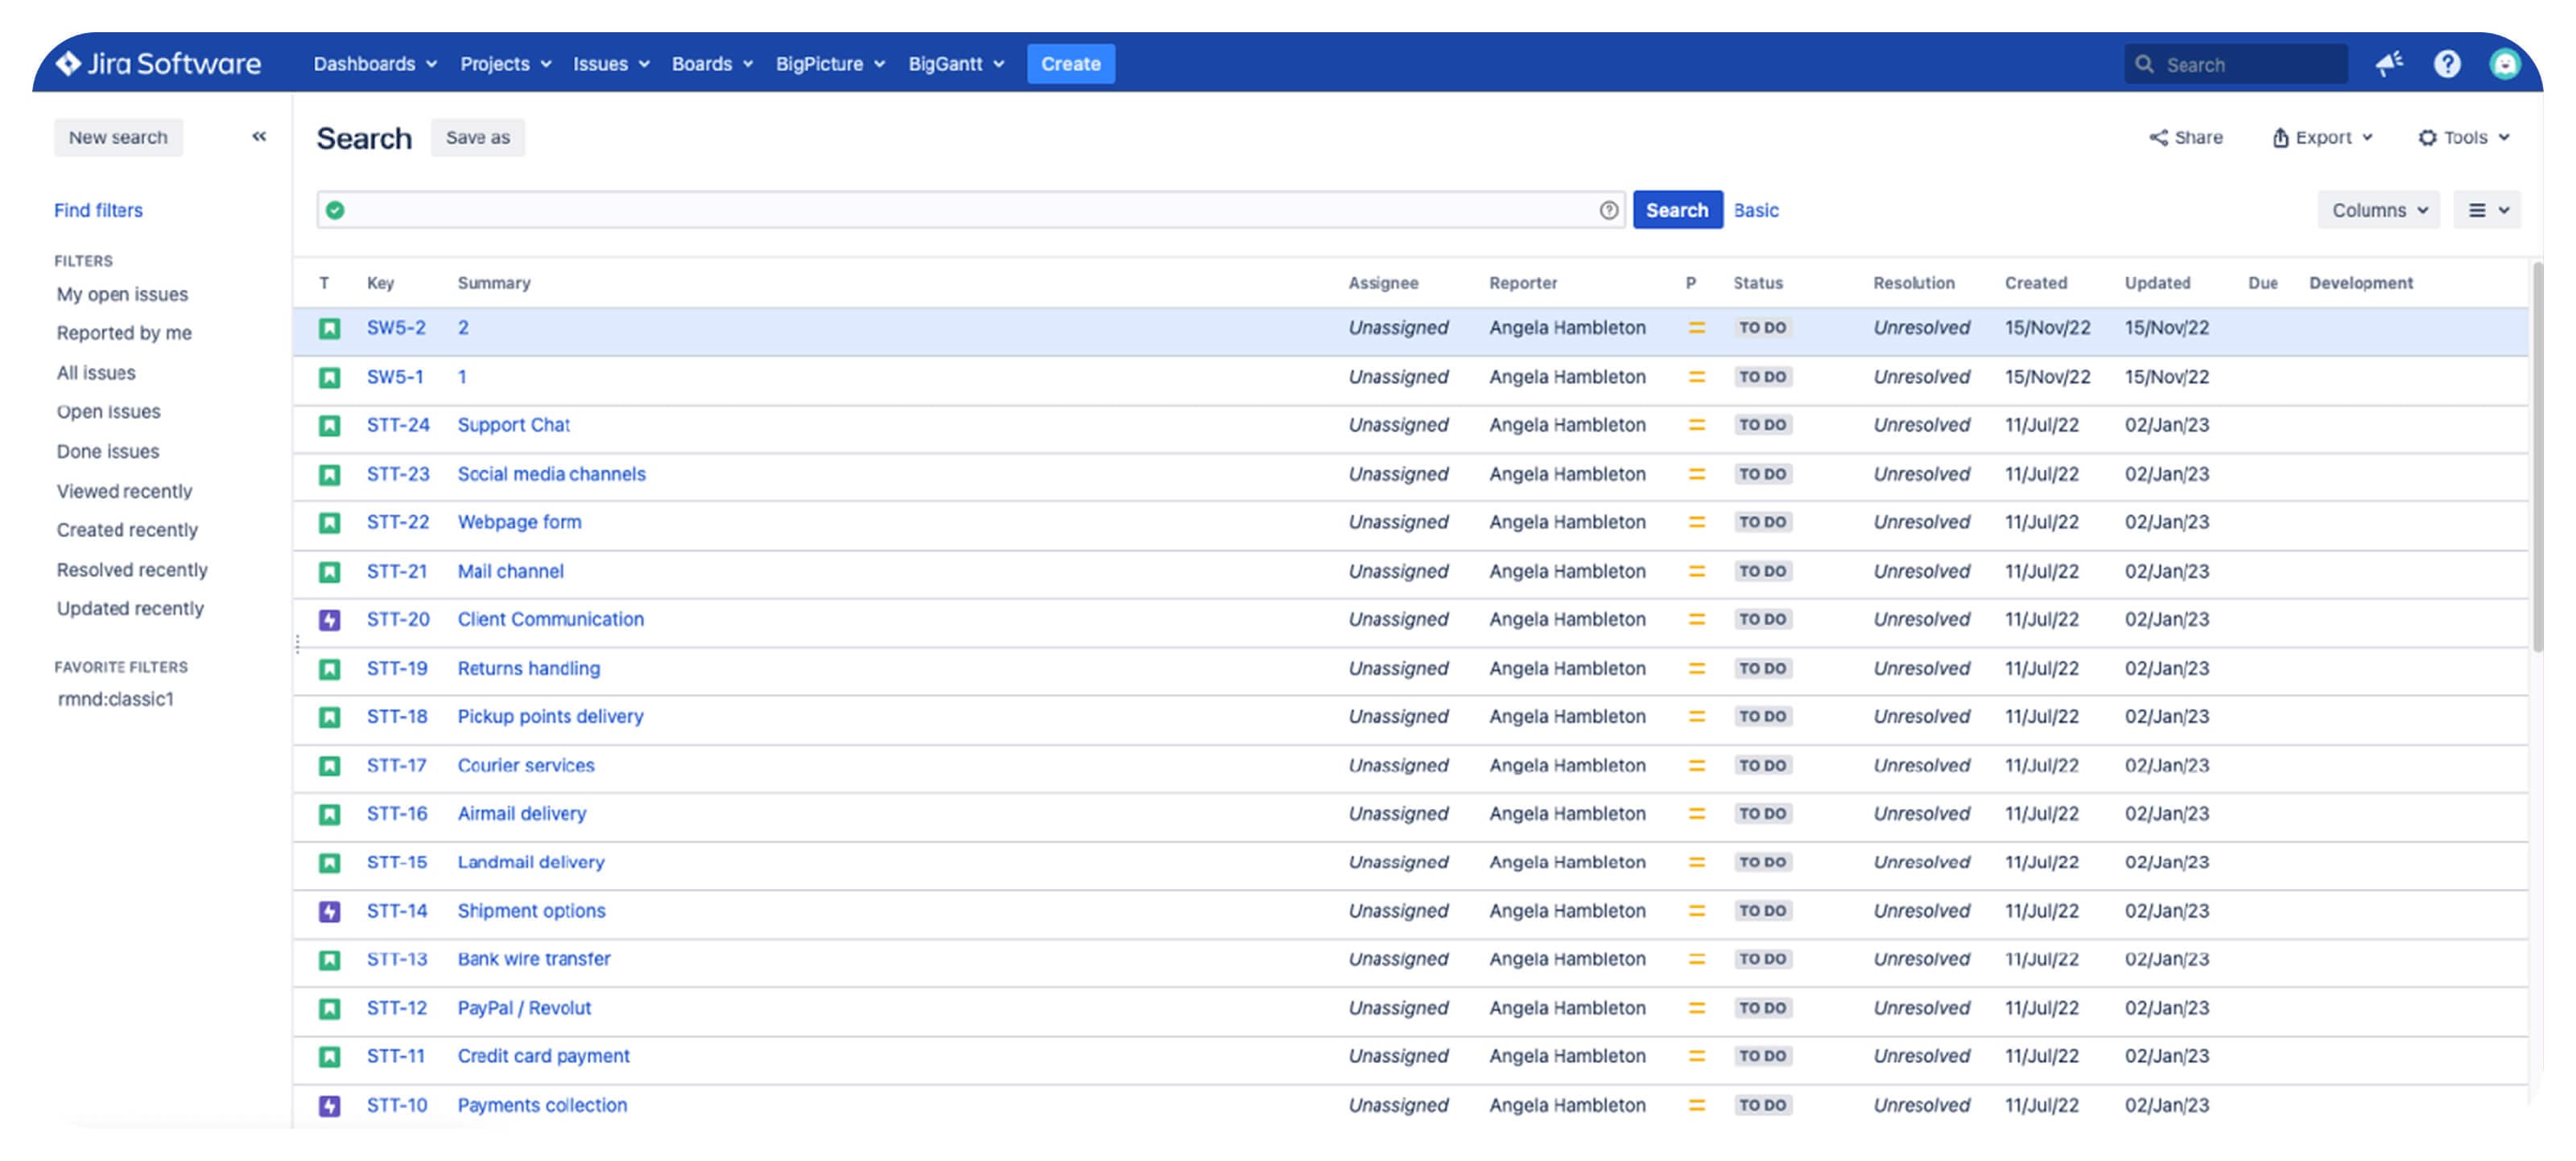2576x1161 pixels.
Task: Select the All issues filter
Action: [96, 373]
